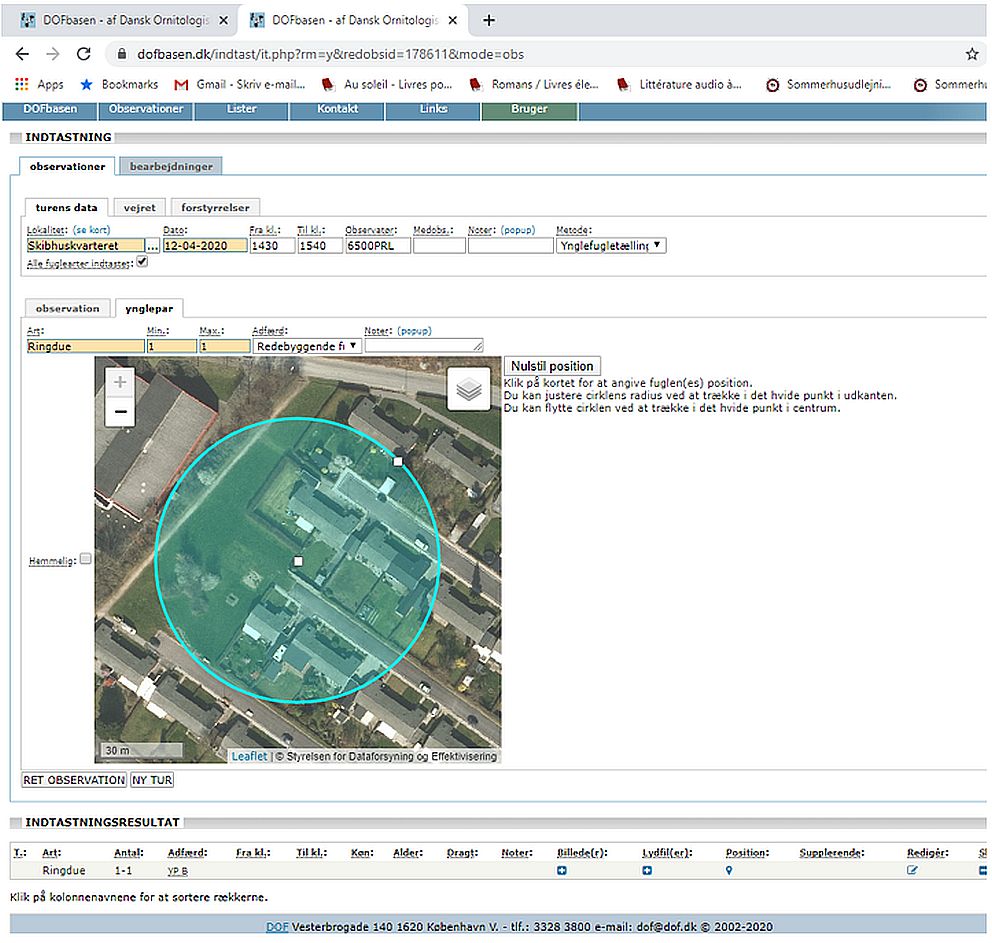Screen dimensions: 992x943
Task: Select observationer tab
Action: 67,166
